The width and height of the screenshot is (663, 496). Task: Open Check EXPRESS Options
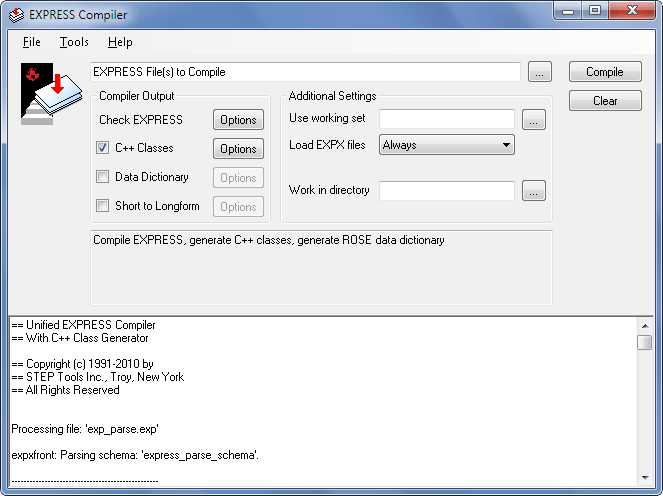coord(238,120)
